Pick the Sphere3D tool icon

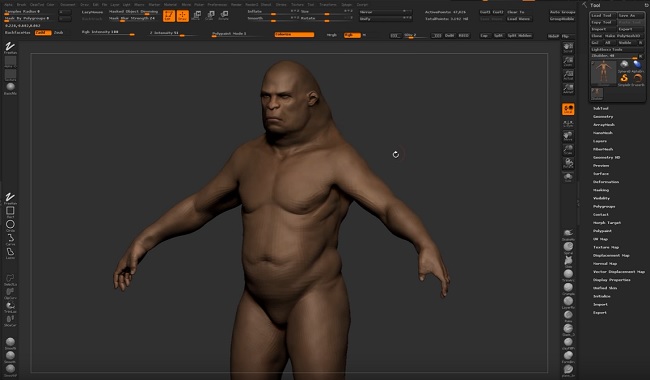[x=624, y=65]
